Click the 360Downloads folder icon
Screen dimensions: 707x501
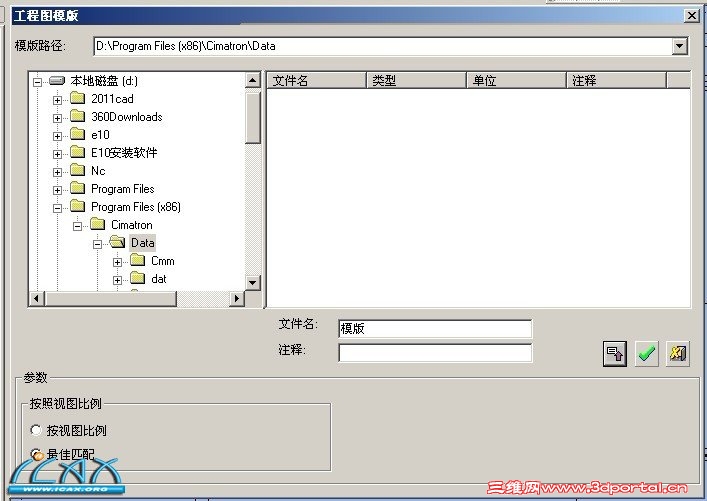pos(78,116)
